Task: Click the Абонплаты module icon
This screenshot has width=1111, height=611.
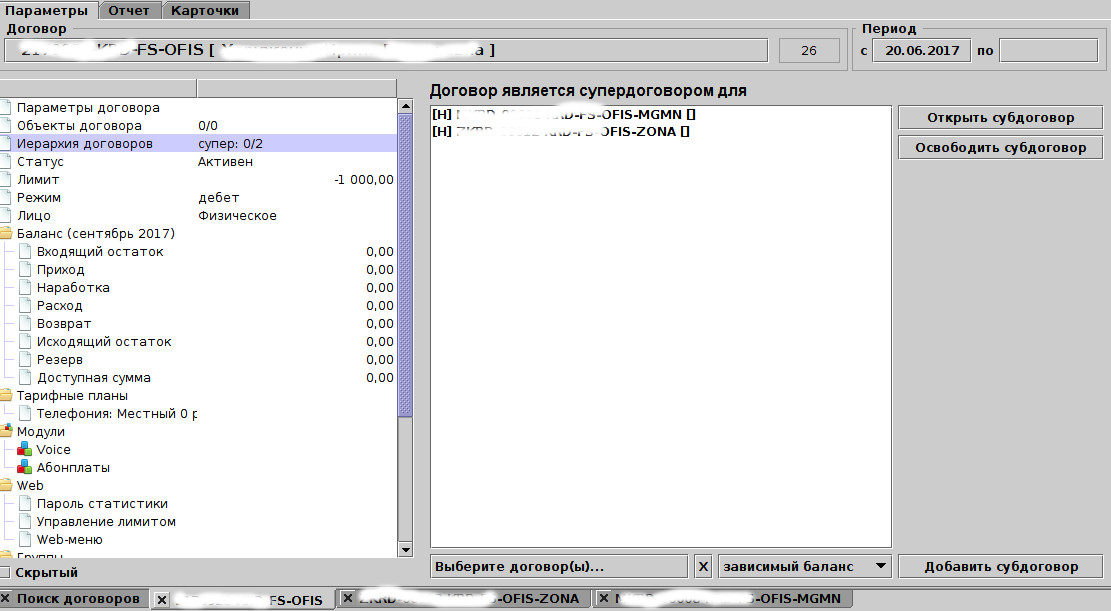Action: 26,468
